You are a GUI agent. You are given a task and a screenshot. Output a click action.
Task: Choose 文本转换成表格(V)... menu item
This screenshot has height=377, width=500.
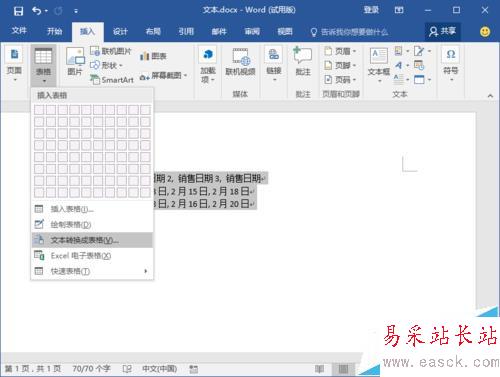92,240
